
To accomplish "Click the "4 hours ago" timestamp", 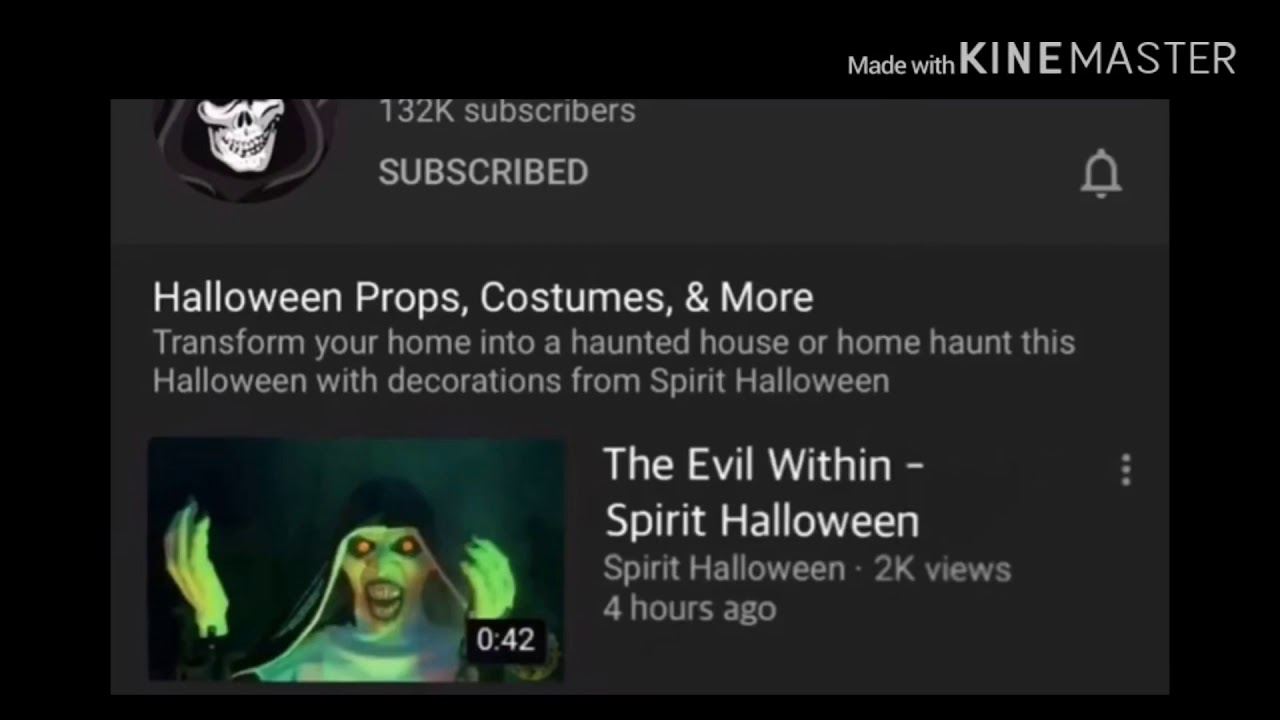I will (690, 609).
